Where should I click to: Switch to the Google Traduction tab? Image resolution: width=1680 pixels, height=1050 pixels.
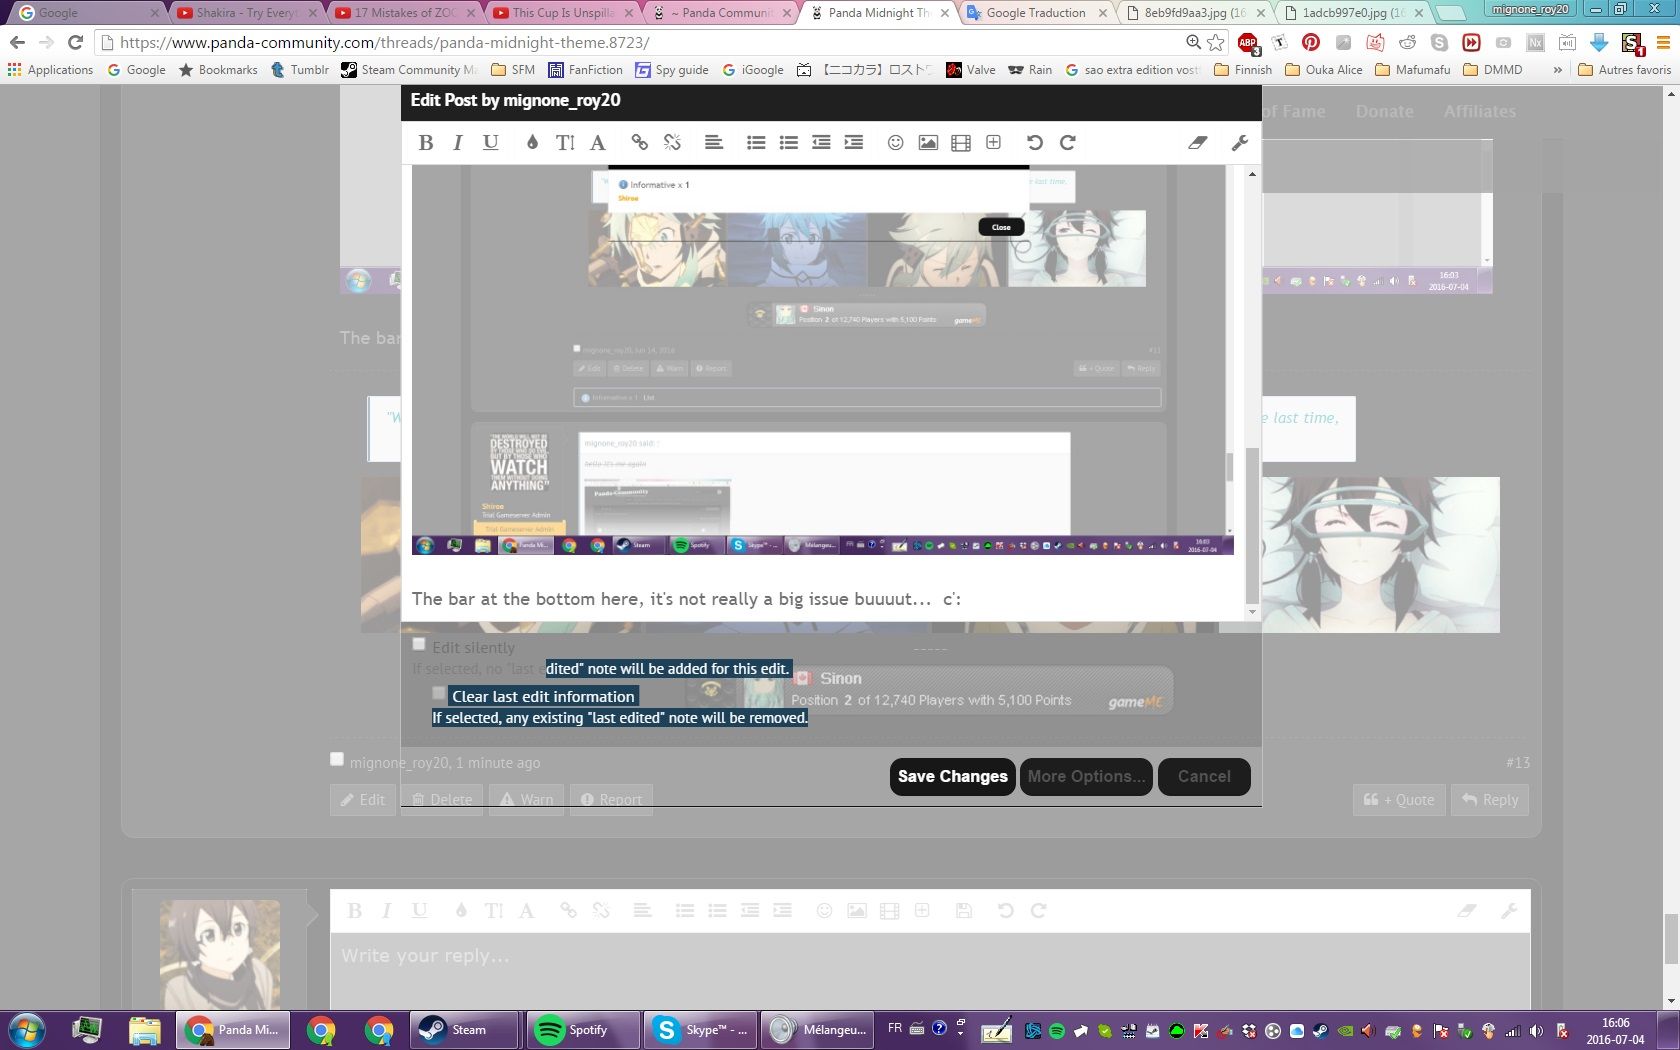coord(1035,13)
